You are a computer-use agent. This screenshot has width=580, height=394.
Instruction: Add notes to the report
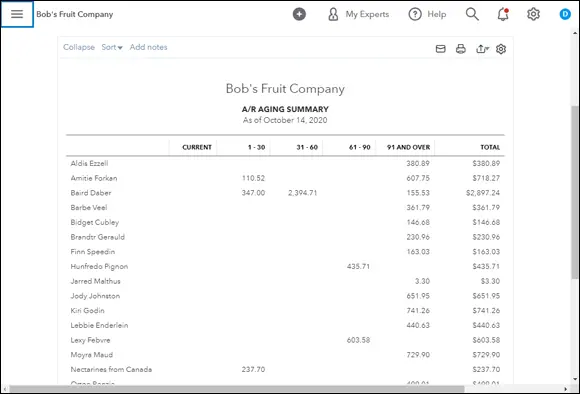tap(148, 47)
